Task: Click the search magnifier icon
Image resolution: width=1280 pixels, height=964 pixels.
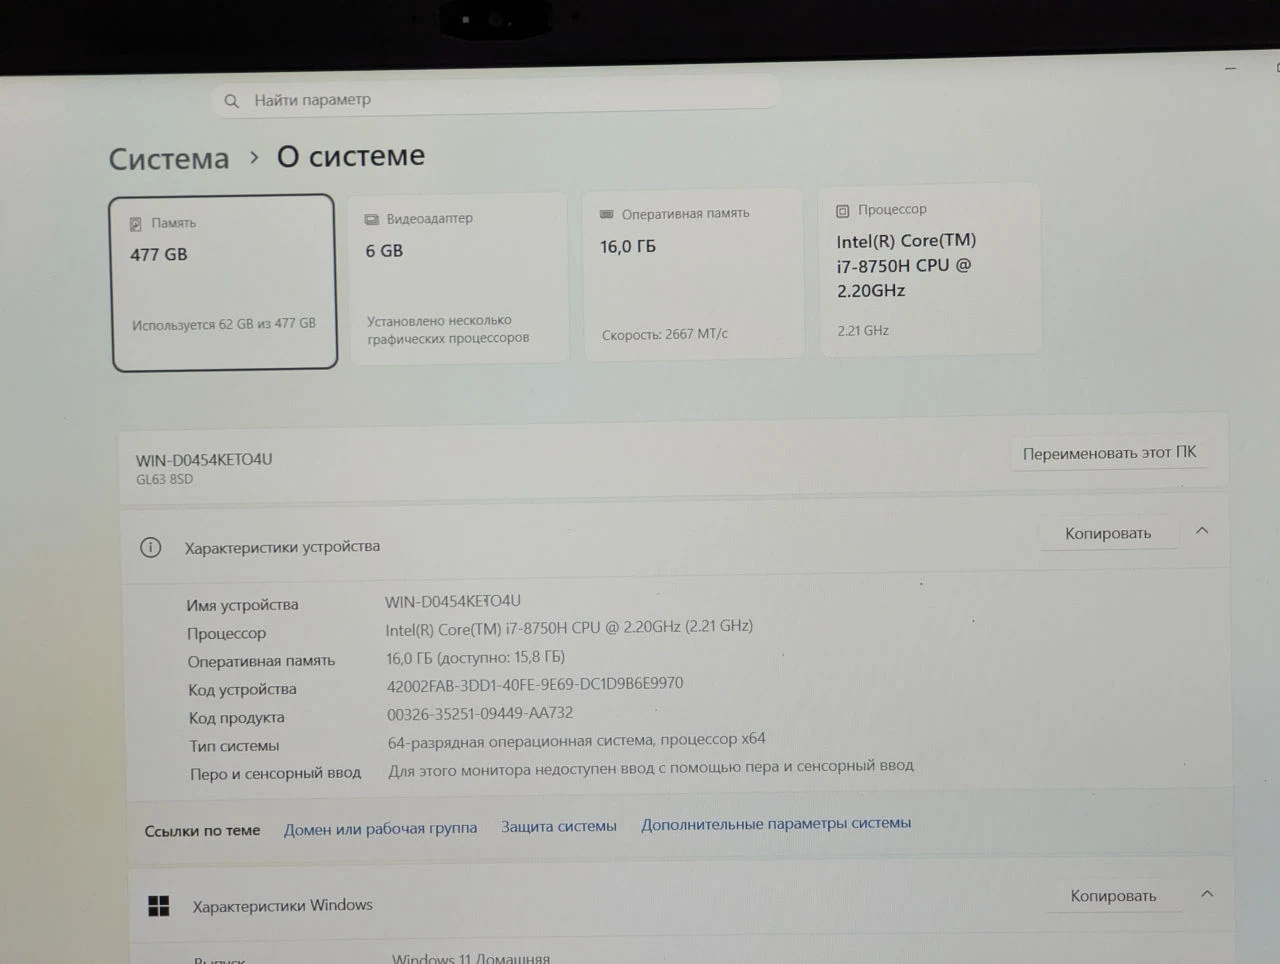Action: (232, 101)
